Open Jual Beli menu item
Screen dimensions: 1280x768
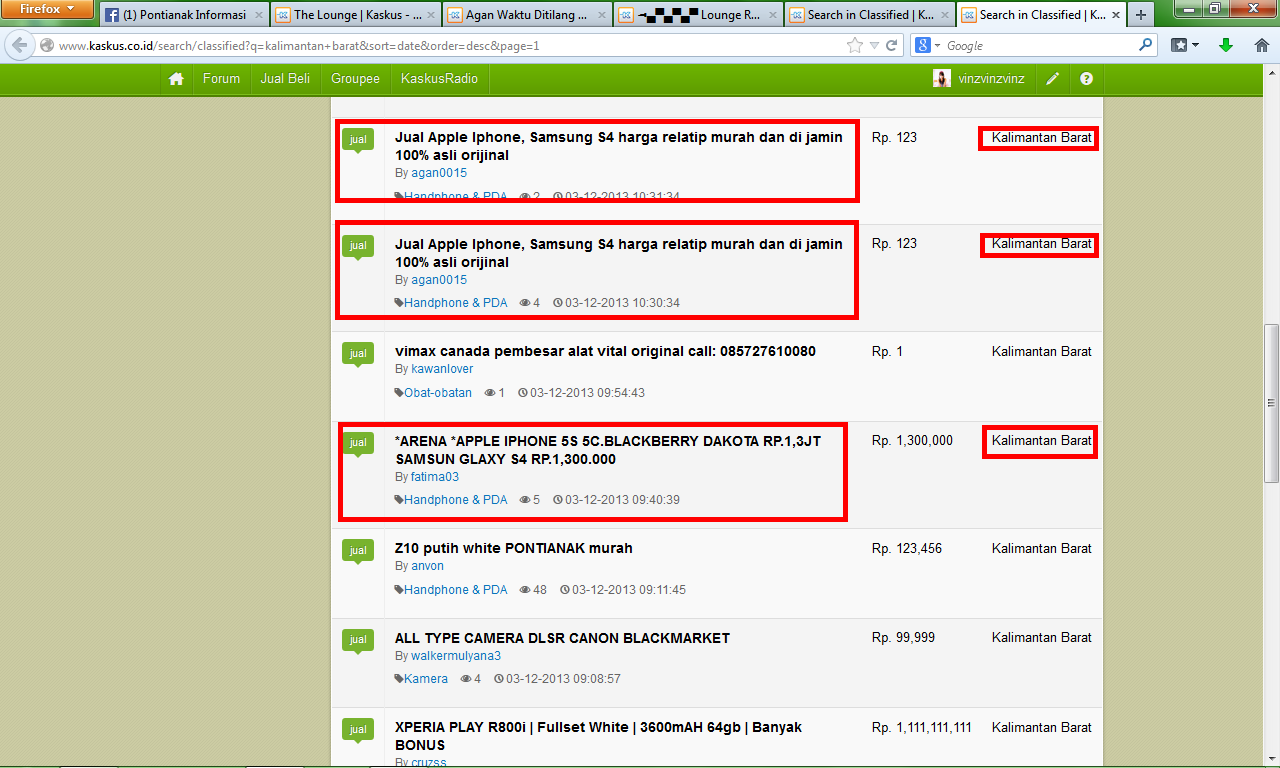coord(285,79)
